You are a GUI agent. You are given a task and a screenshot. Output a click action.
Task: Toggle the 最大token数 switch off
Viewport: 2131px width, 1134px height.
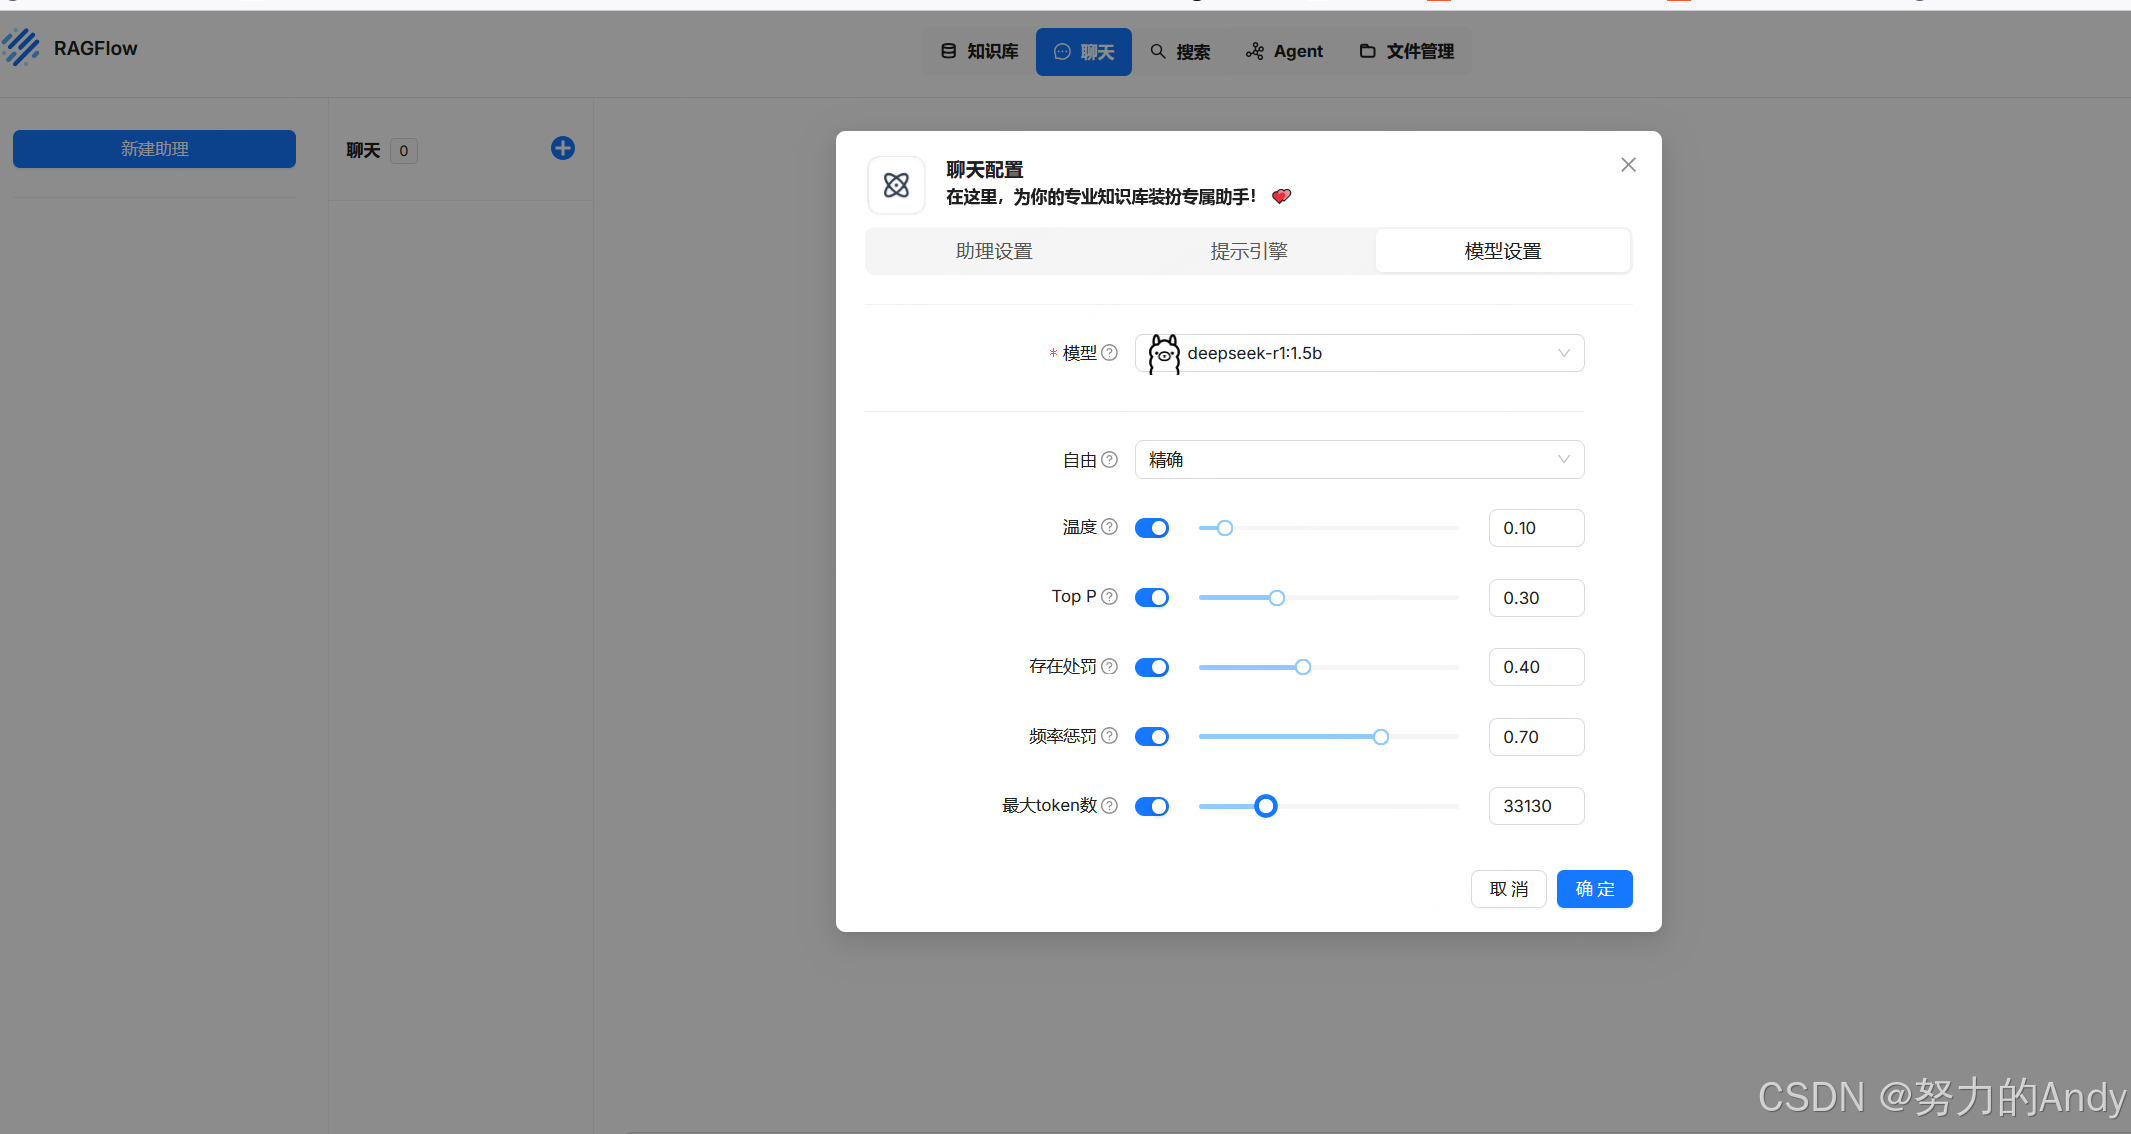1152,806
